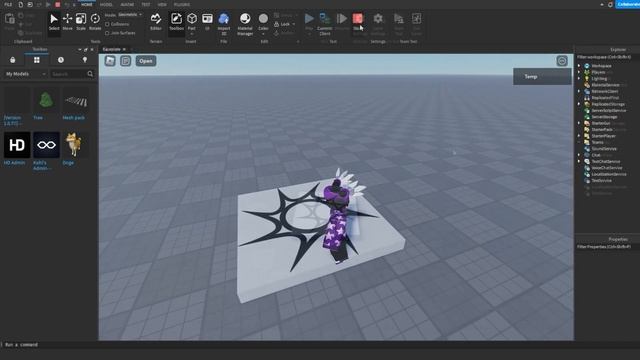Open the FILE menu
Viewport: 640px width, 360px height.
pos(8,4)
